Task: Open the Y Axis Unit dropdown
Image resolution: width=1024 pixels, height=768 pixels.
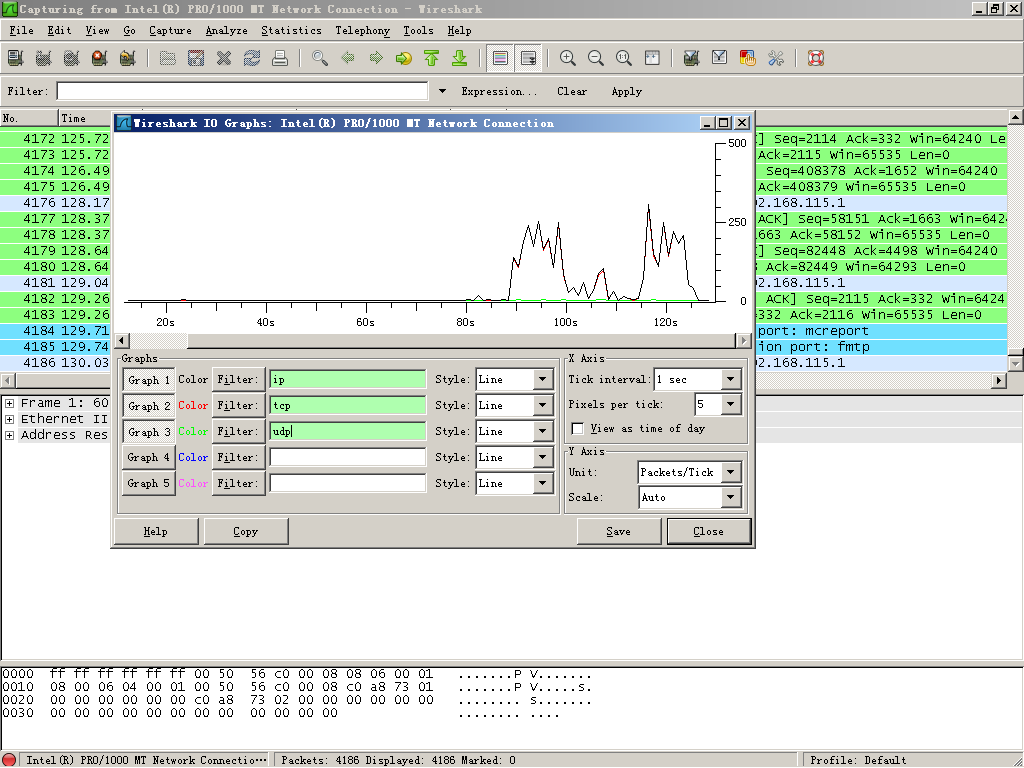Action: pyautogui.click(x=731, y=472)
